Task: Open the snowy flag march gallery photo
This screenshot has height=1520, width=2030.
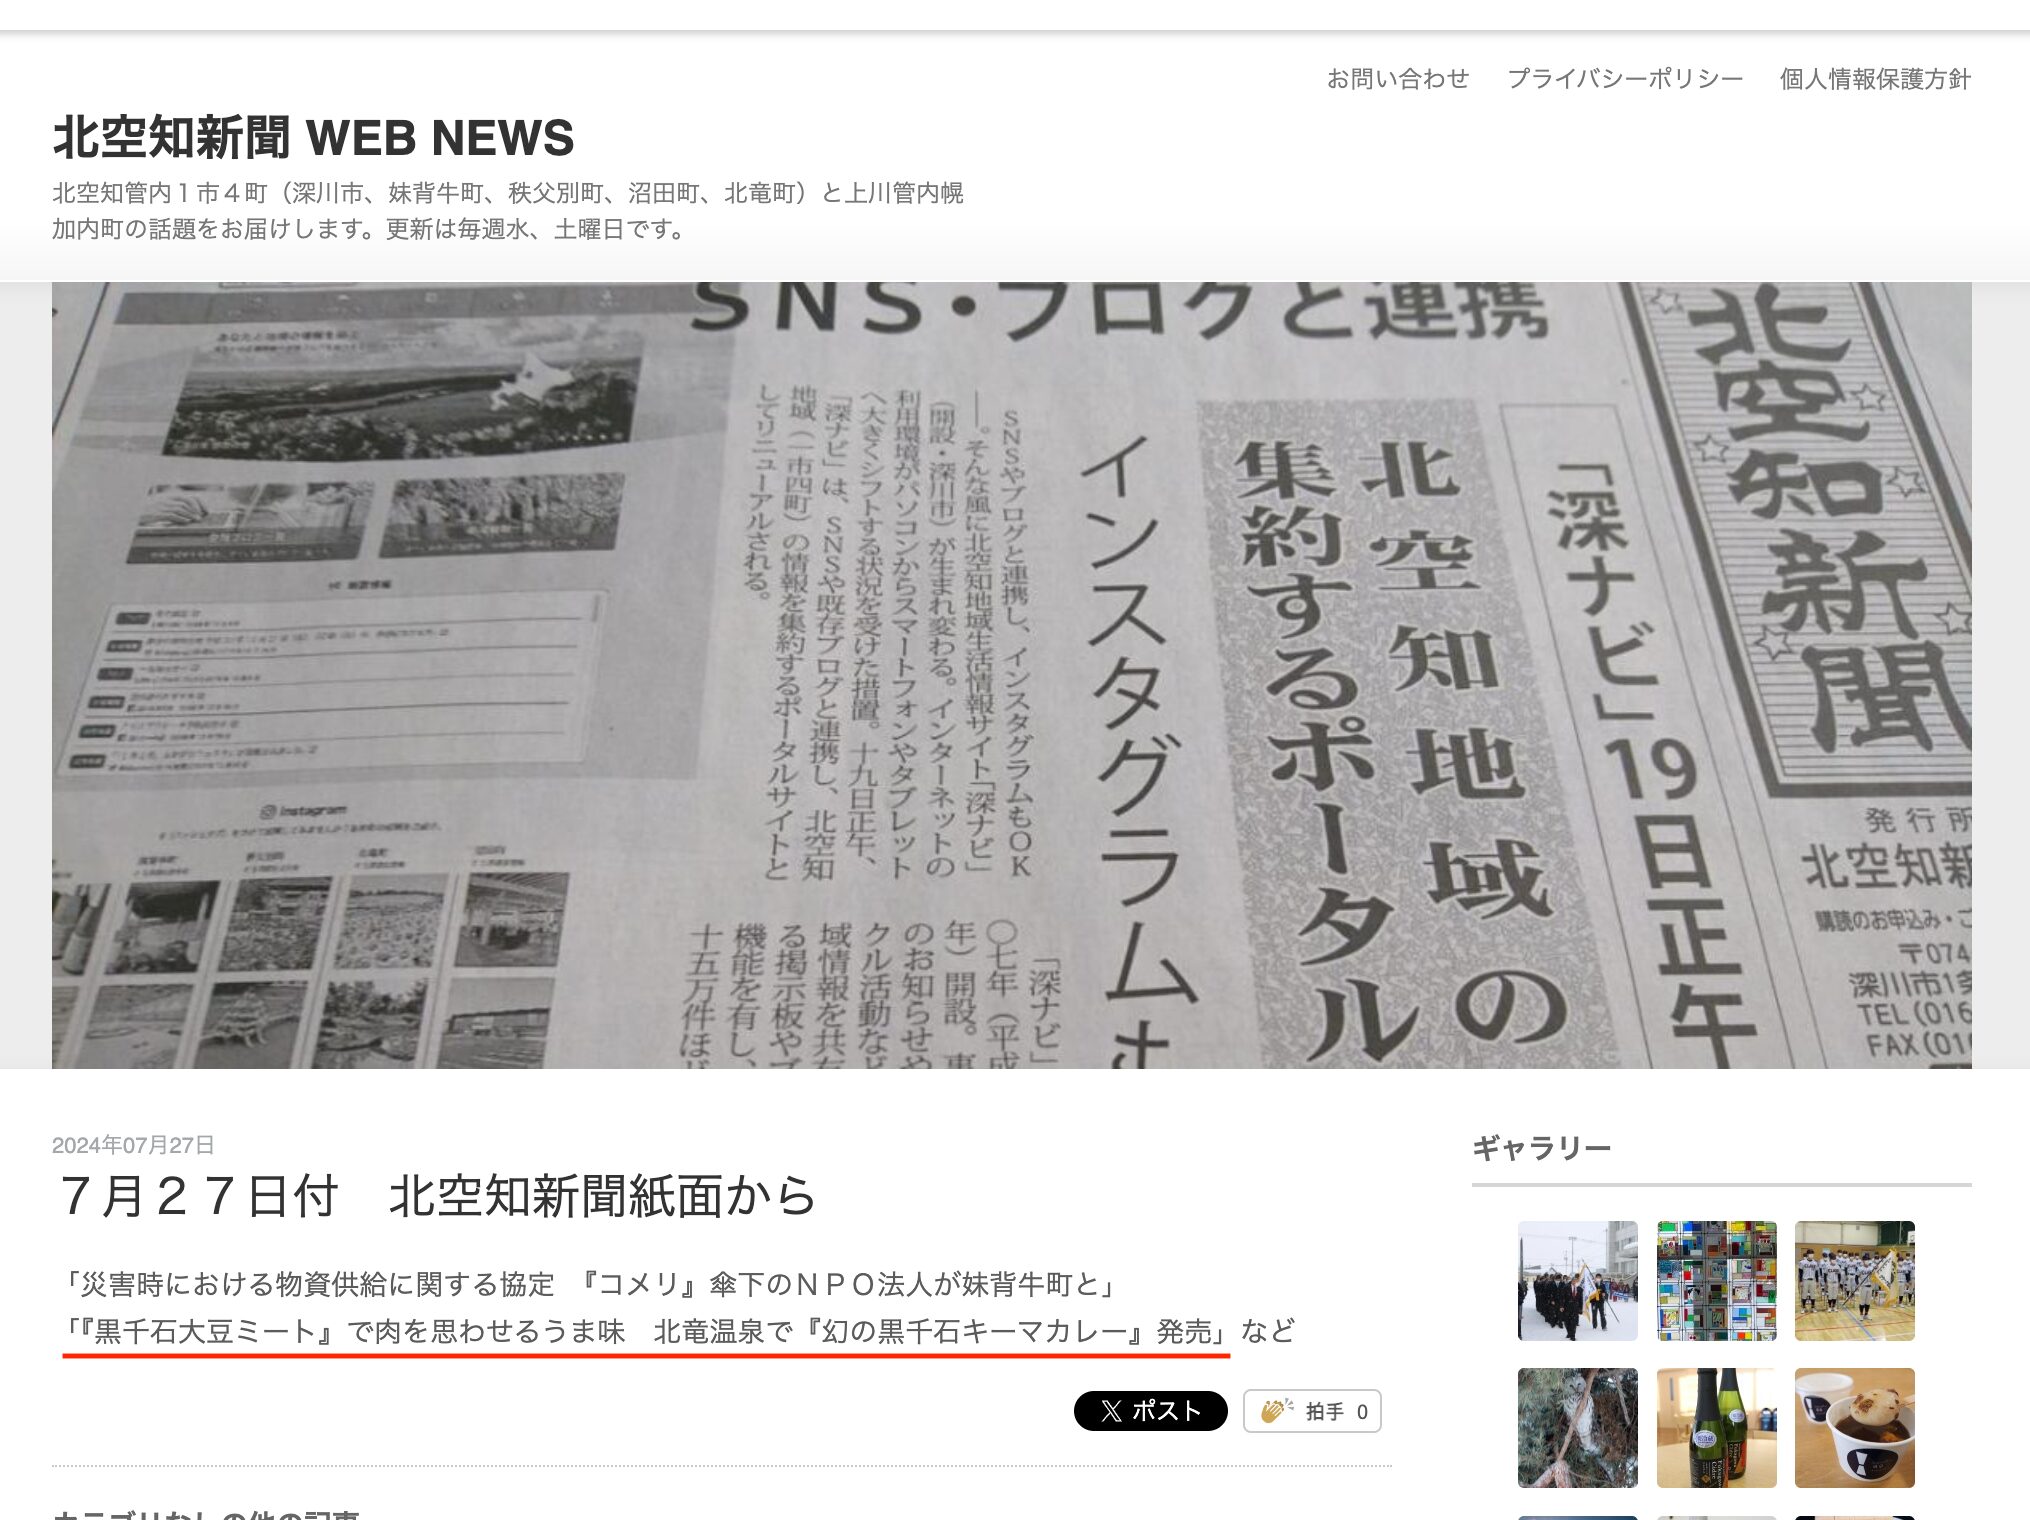Action: click(1577, 1280)
